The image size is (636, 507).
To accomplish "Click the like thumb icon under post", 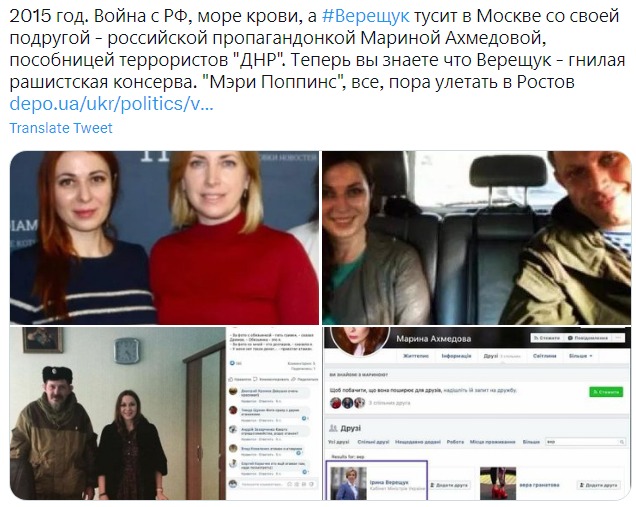I will coord(231,379).
